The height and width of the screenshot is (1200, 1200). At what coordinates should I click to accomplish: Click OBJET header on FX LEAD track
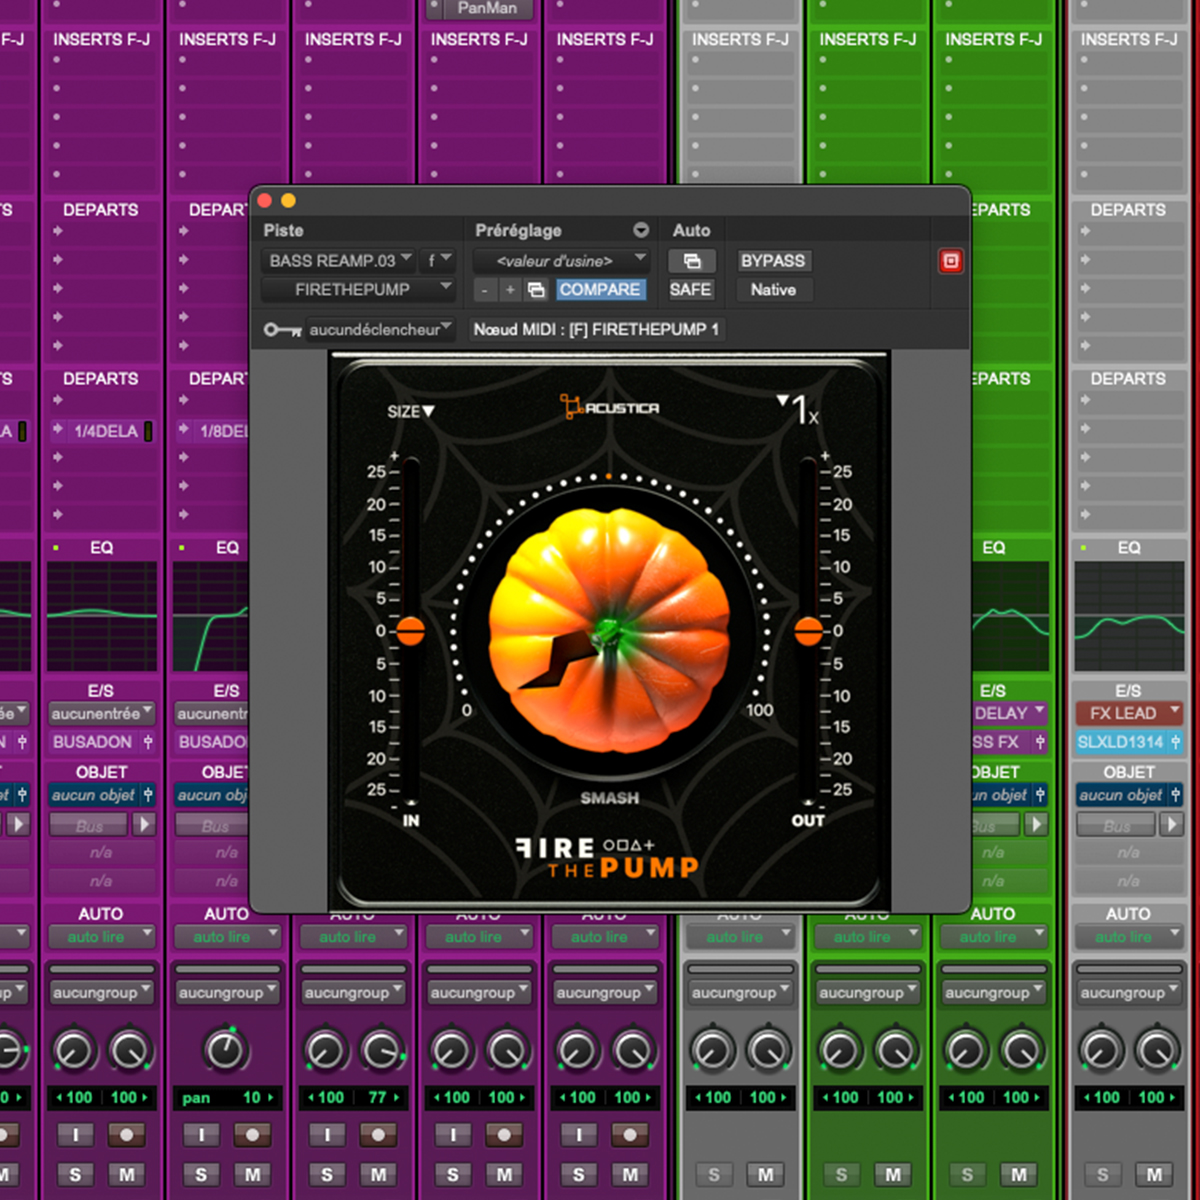(x=1128, y=772)
